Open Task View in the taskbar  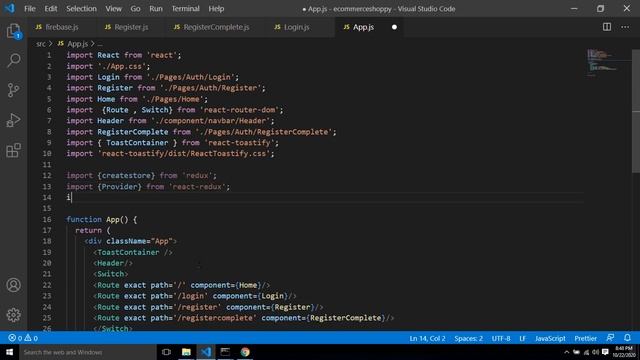click(166, 352)
